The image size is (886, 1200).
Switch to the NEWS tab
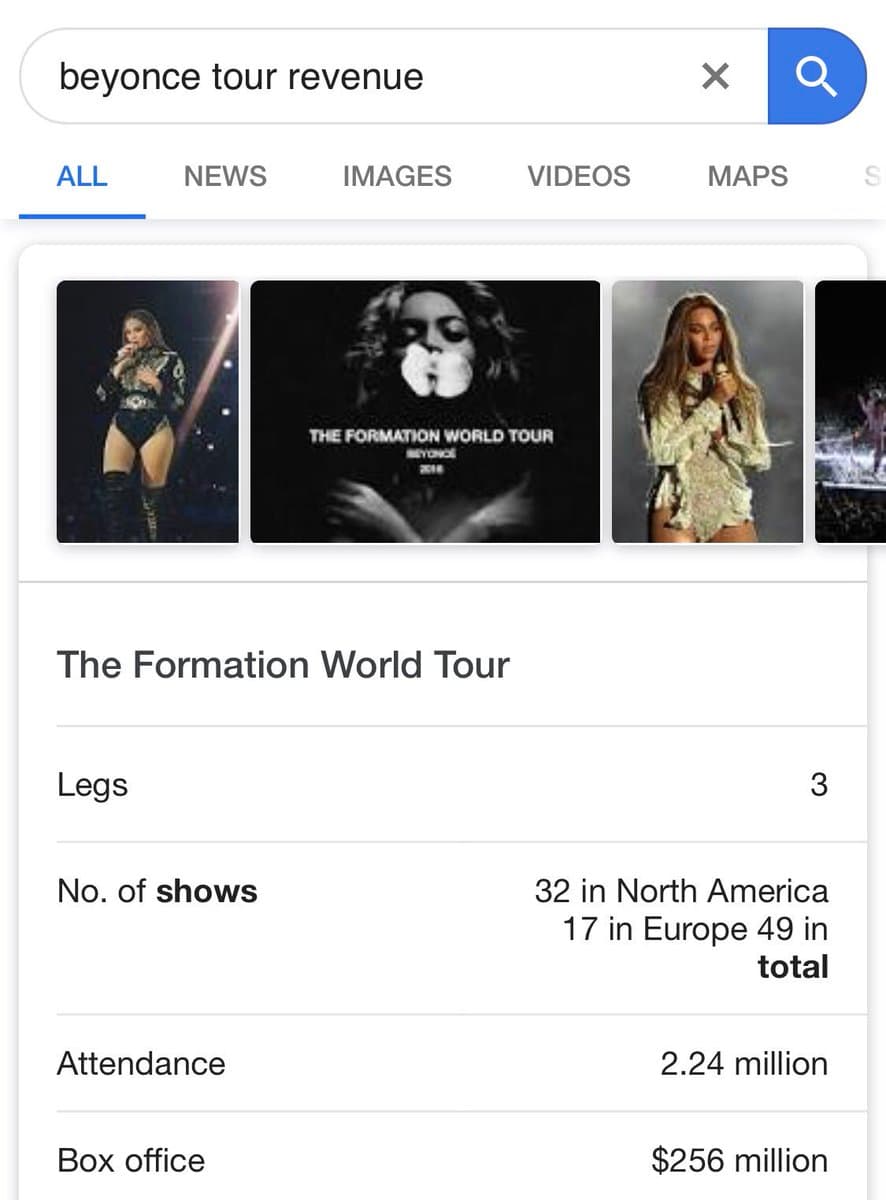tap(225, 177)
